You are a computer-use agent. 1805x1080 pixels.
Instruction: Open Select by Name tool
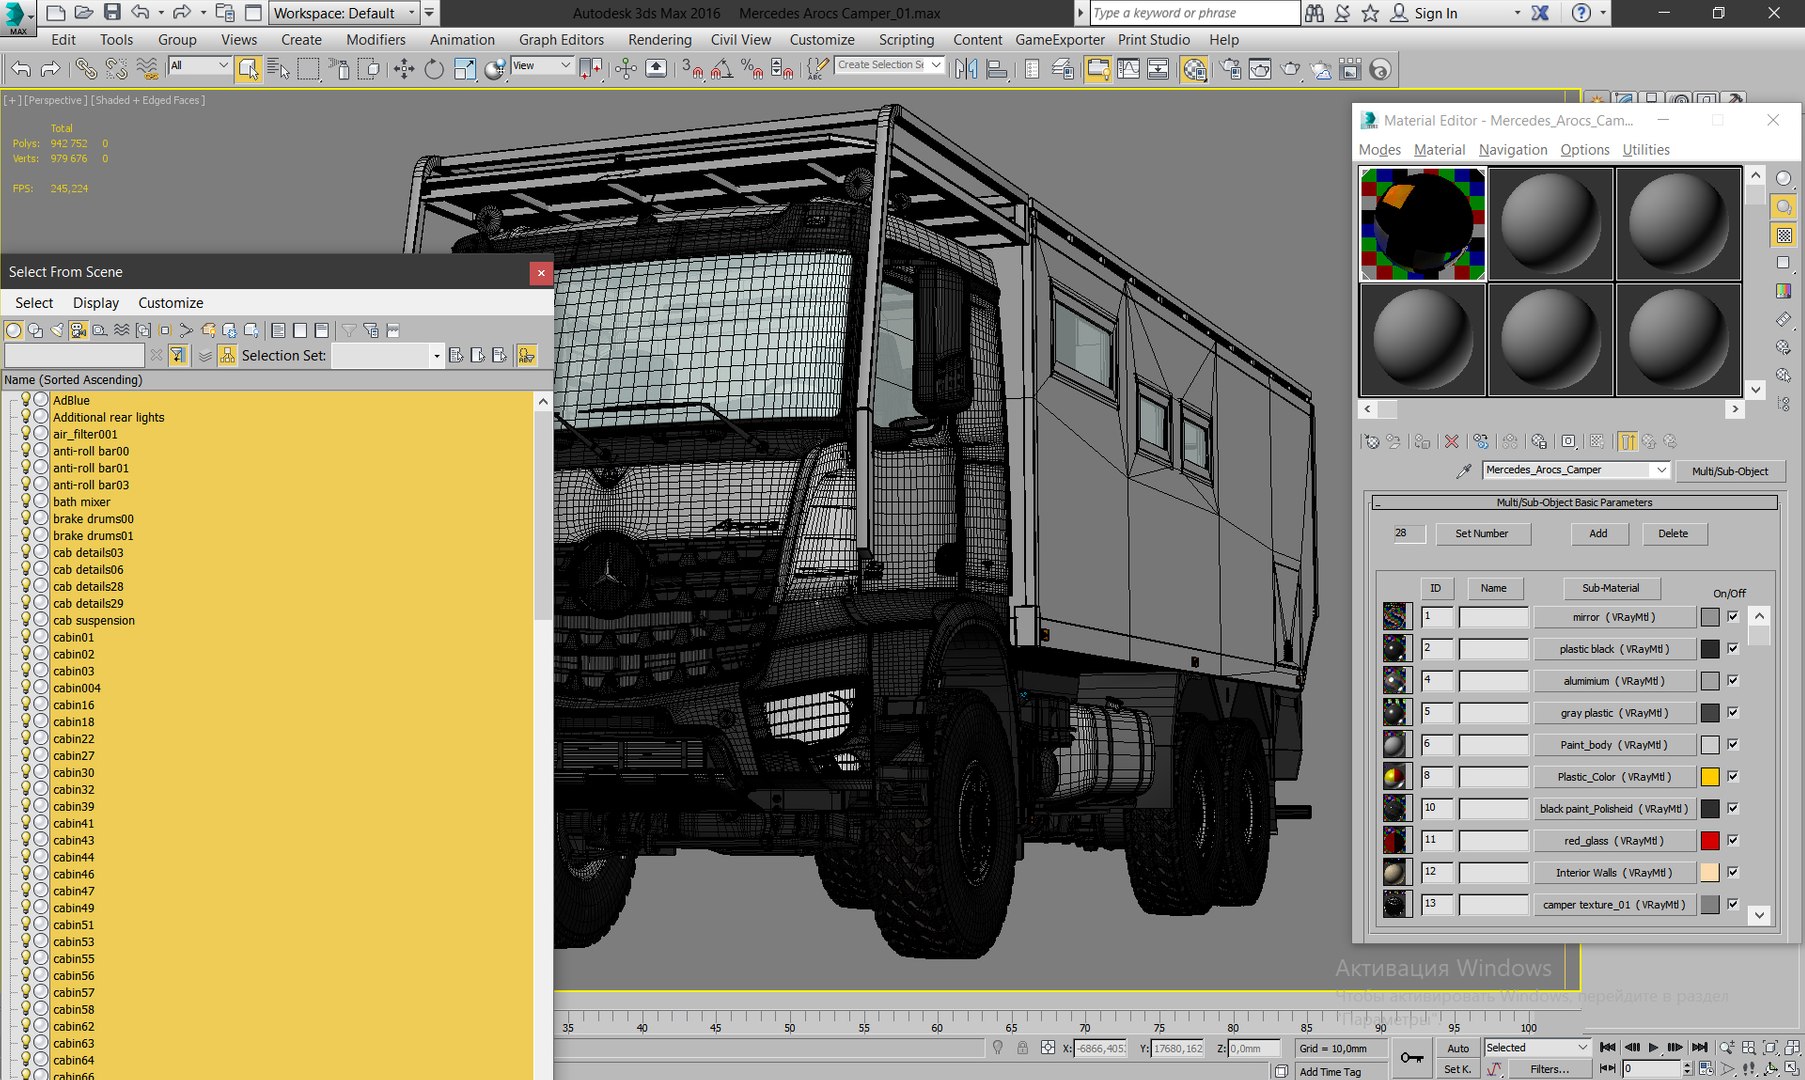point(279,69)
